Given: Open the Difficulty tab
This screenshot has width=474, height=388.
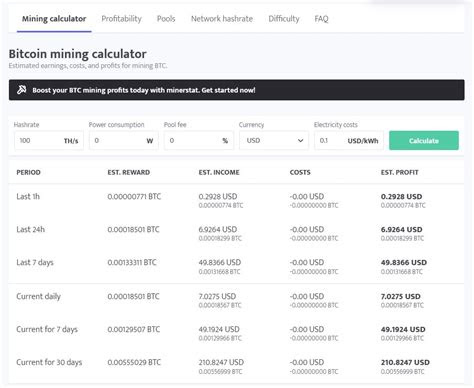Looking at the screenshot, I should (x=284, y=19).
